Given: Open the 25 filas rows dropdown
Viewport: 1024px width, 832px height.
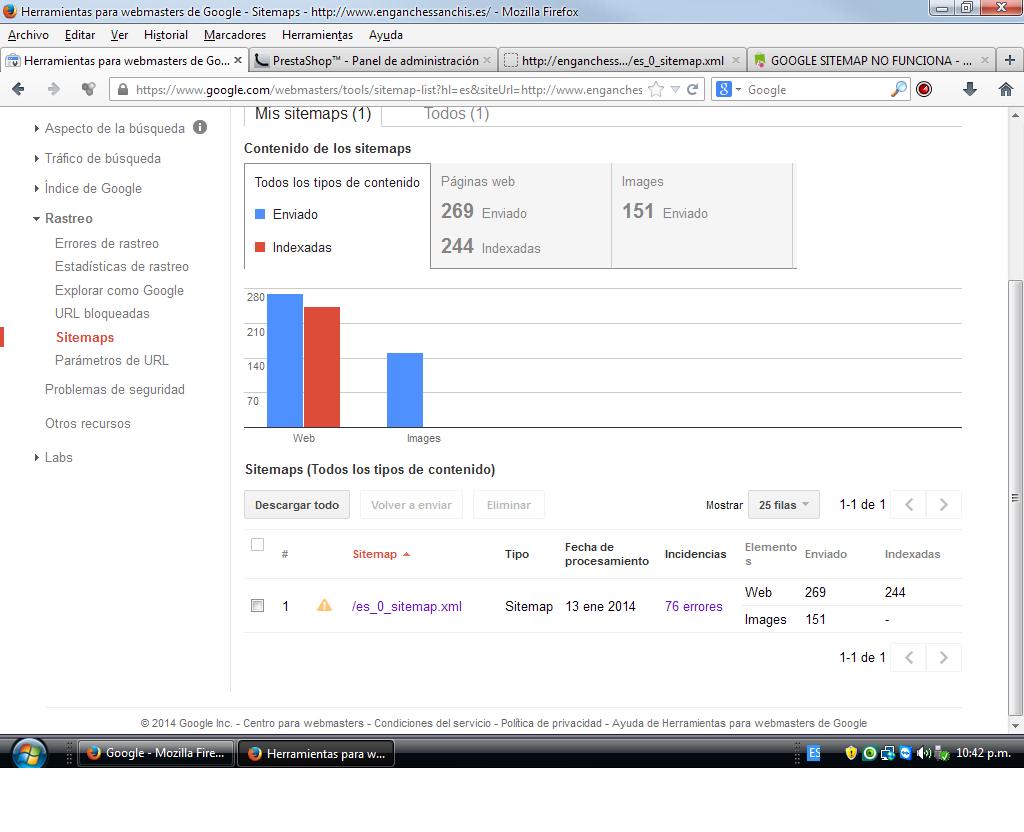Looking at the screenshot, I should point(784,505).
